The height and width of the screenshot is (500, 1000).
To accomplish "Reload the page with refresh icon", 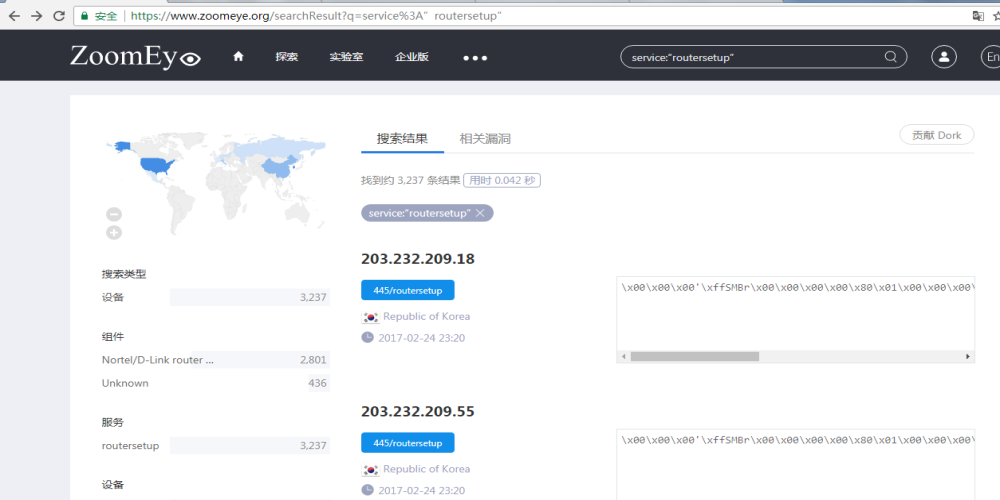I will point(59,16).
